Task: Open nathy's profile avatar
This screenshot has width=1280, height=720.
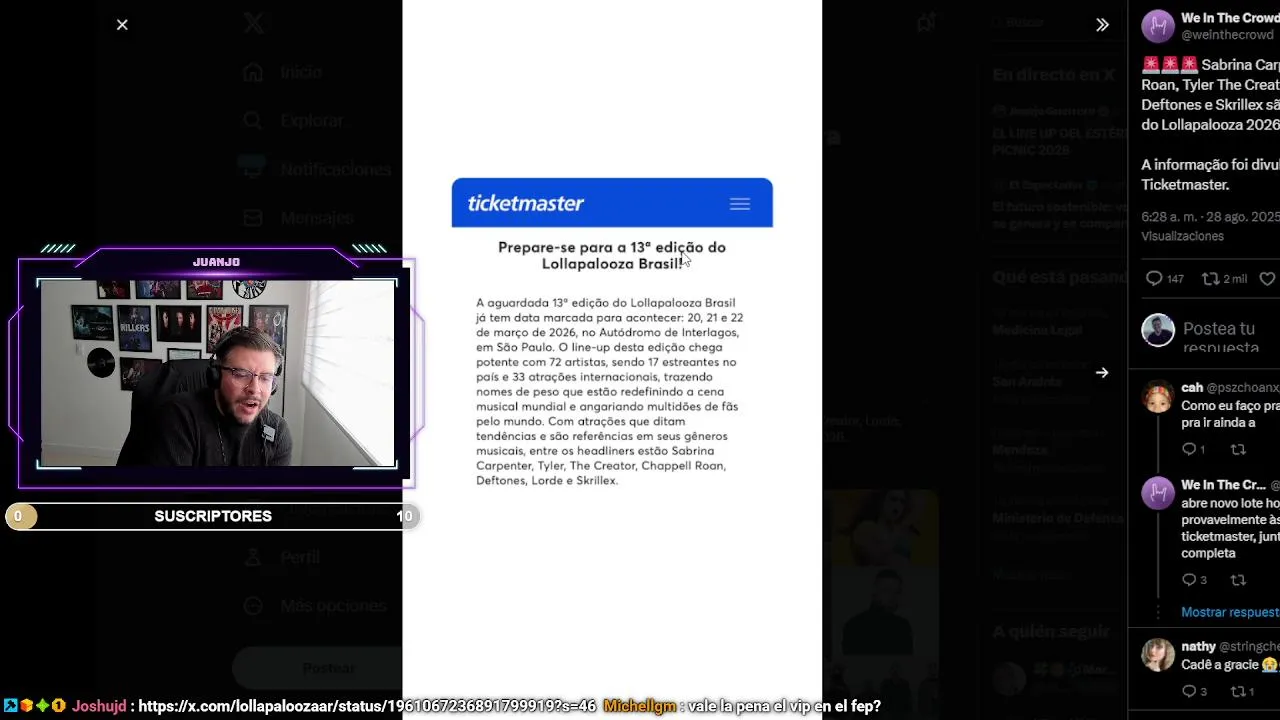Action: pos(1158,655)
